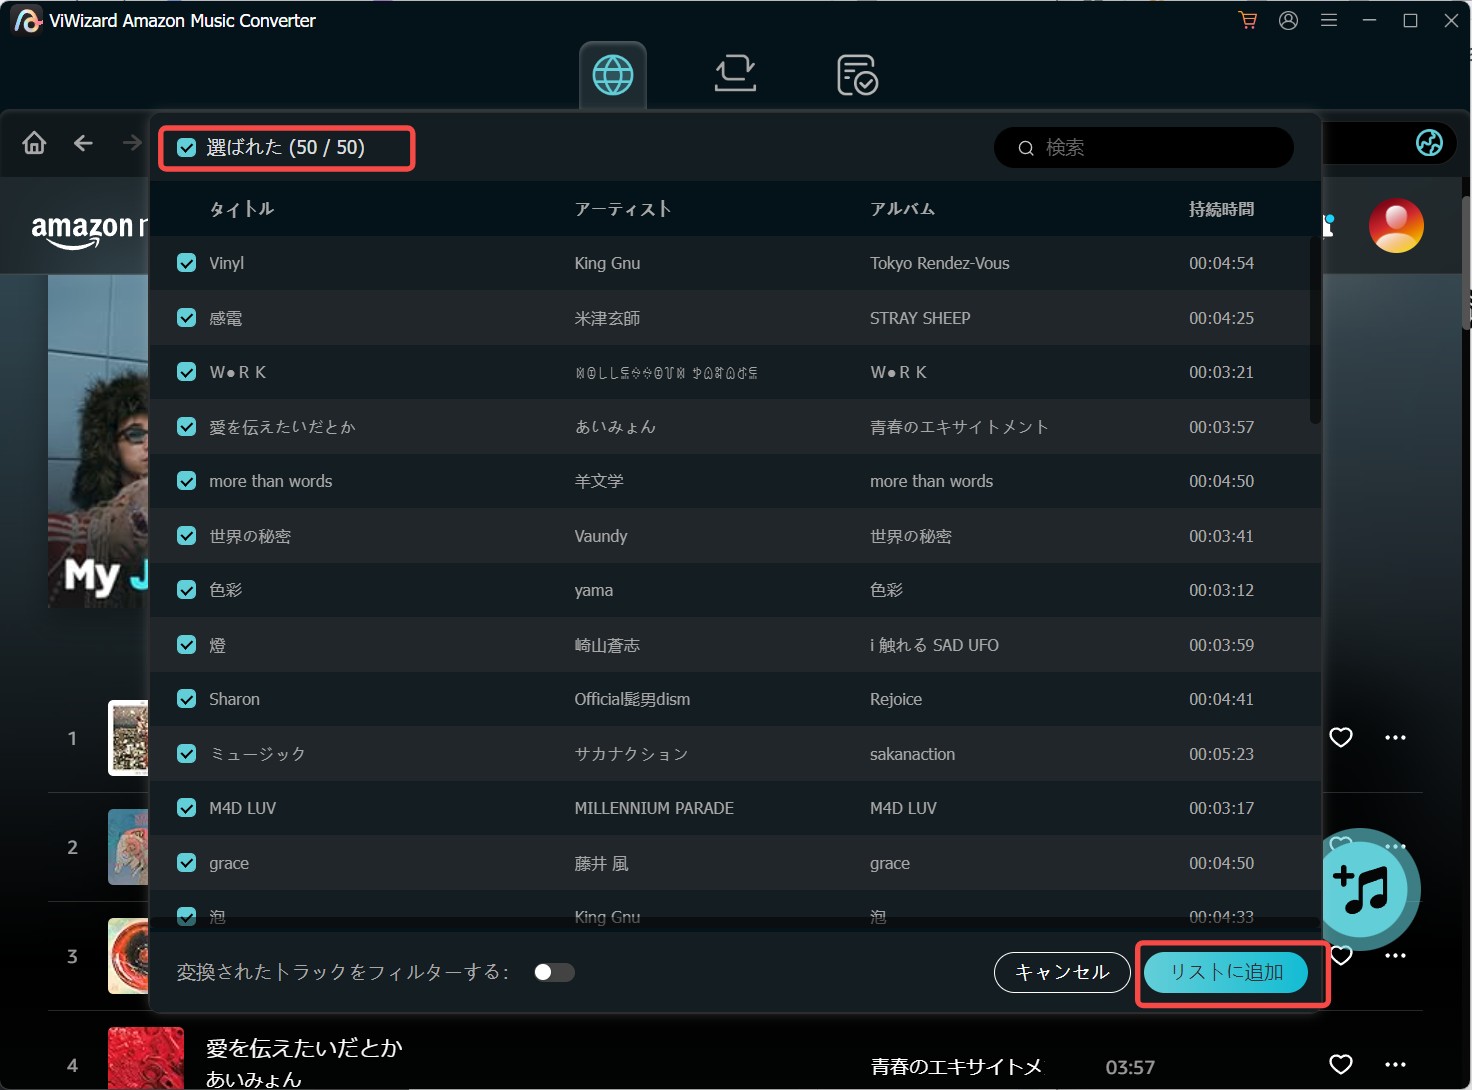The image size is (1472, 1090).
Task: Uncheck the Sharon track checkbox
Action: coord(186,699)
